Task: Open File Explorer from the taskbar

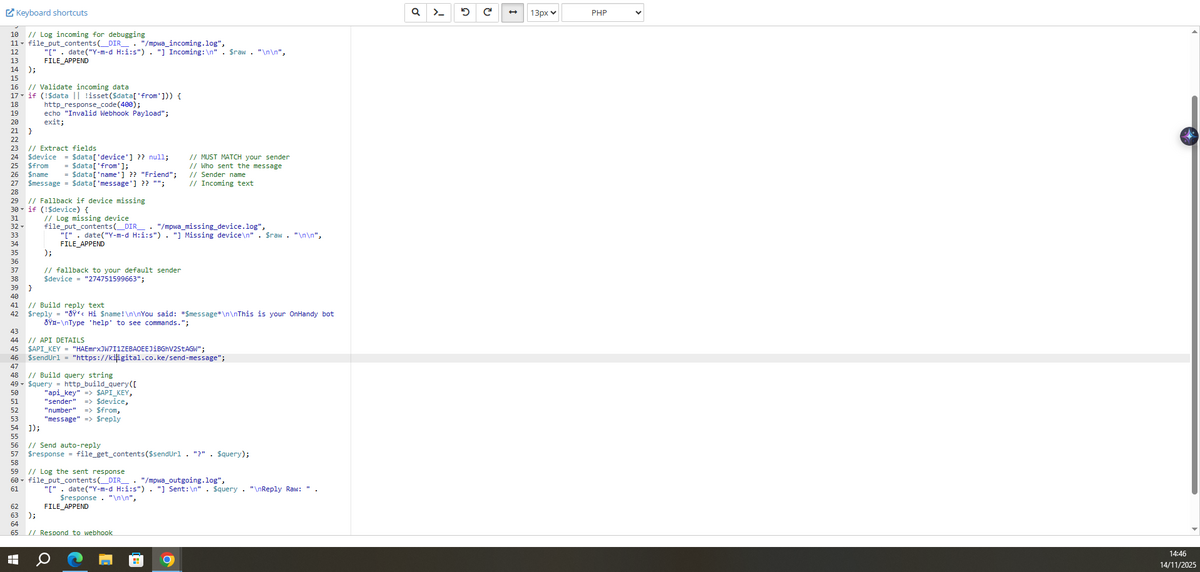Action: [x=106, y=560]
